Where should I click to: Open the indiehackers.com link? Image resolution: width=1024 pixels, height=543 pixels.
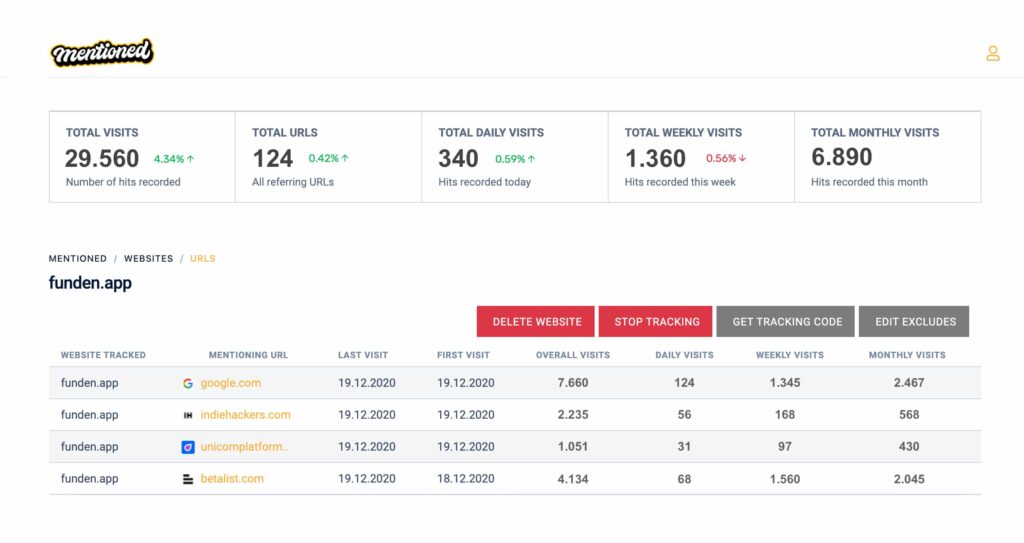(x=246, y=414)
